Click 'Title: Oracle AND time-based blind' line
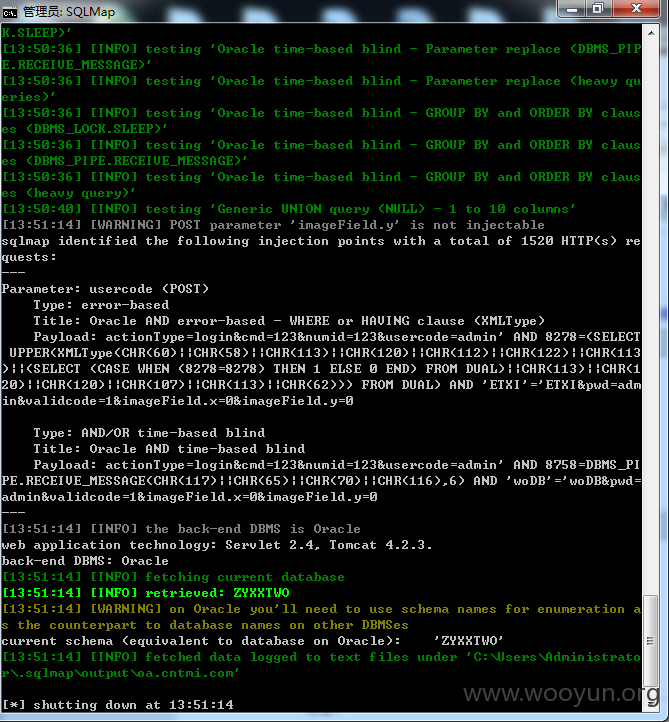 click(x=169, y=448)
